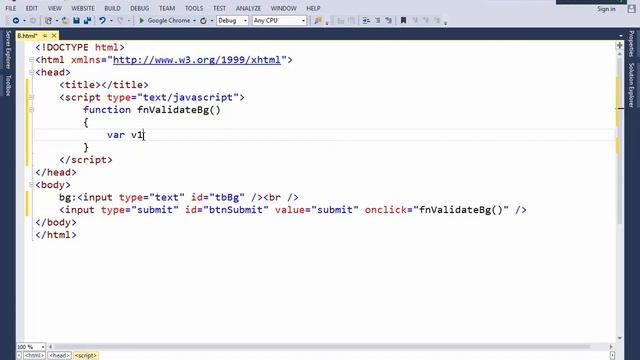Click the account avatar icon beside Sign in
The width and height of the screenshot is (640, 360).
click(631, 9)
